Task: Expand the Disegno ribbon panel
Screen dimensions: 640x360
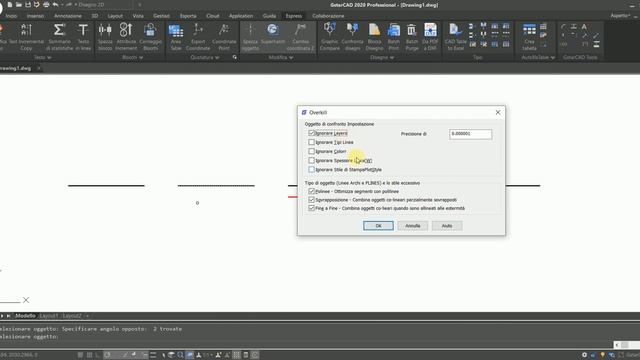Action: (x=382, y=58)
